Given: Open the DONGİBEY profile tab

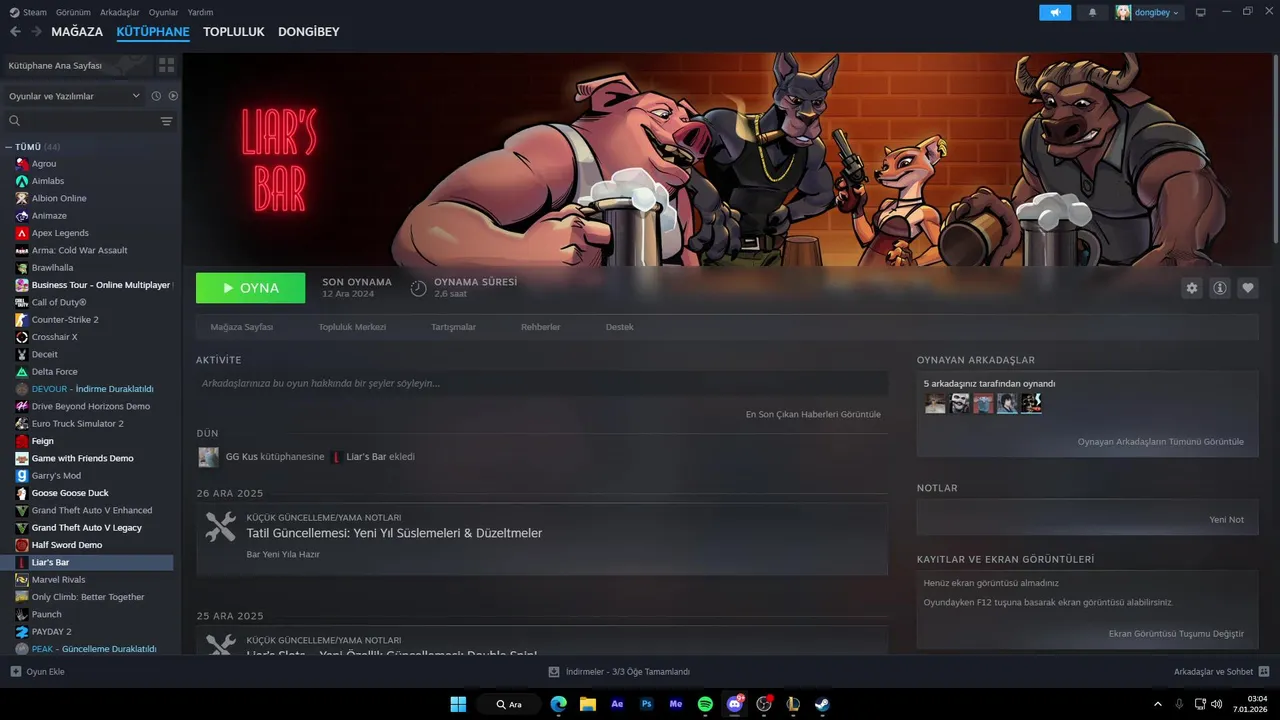Looking at the screenshot, I should tap(309, 32).
